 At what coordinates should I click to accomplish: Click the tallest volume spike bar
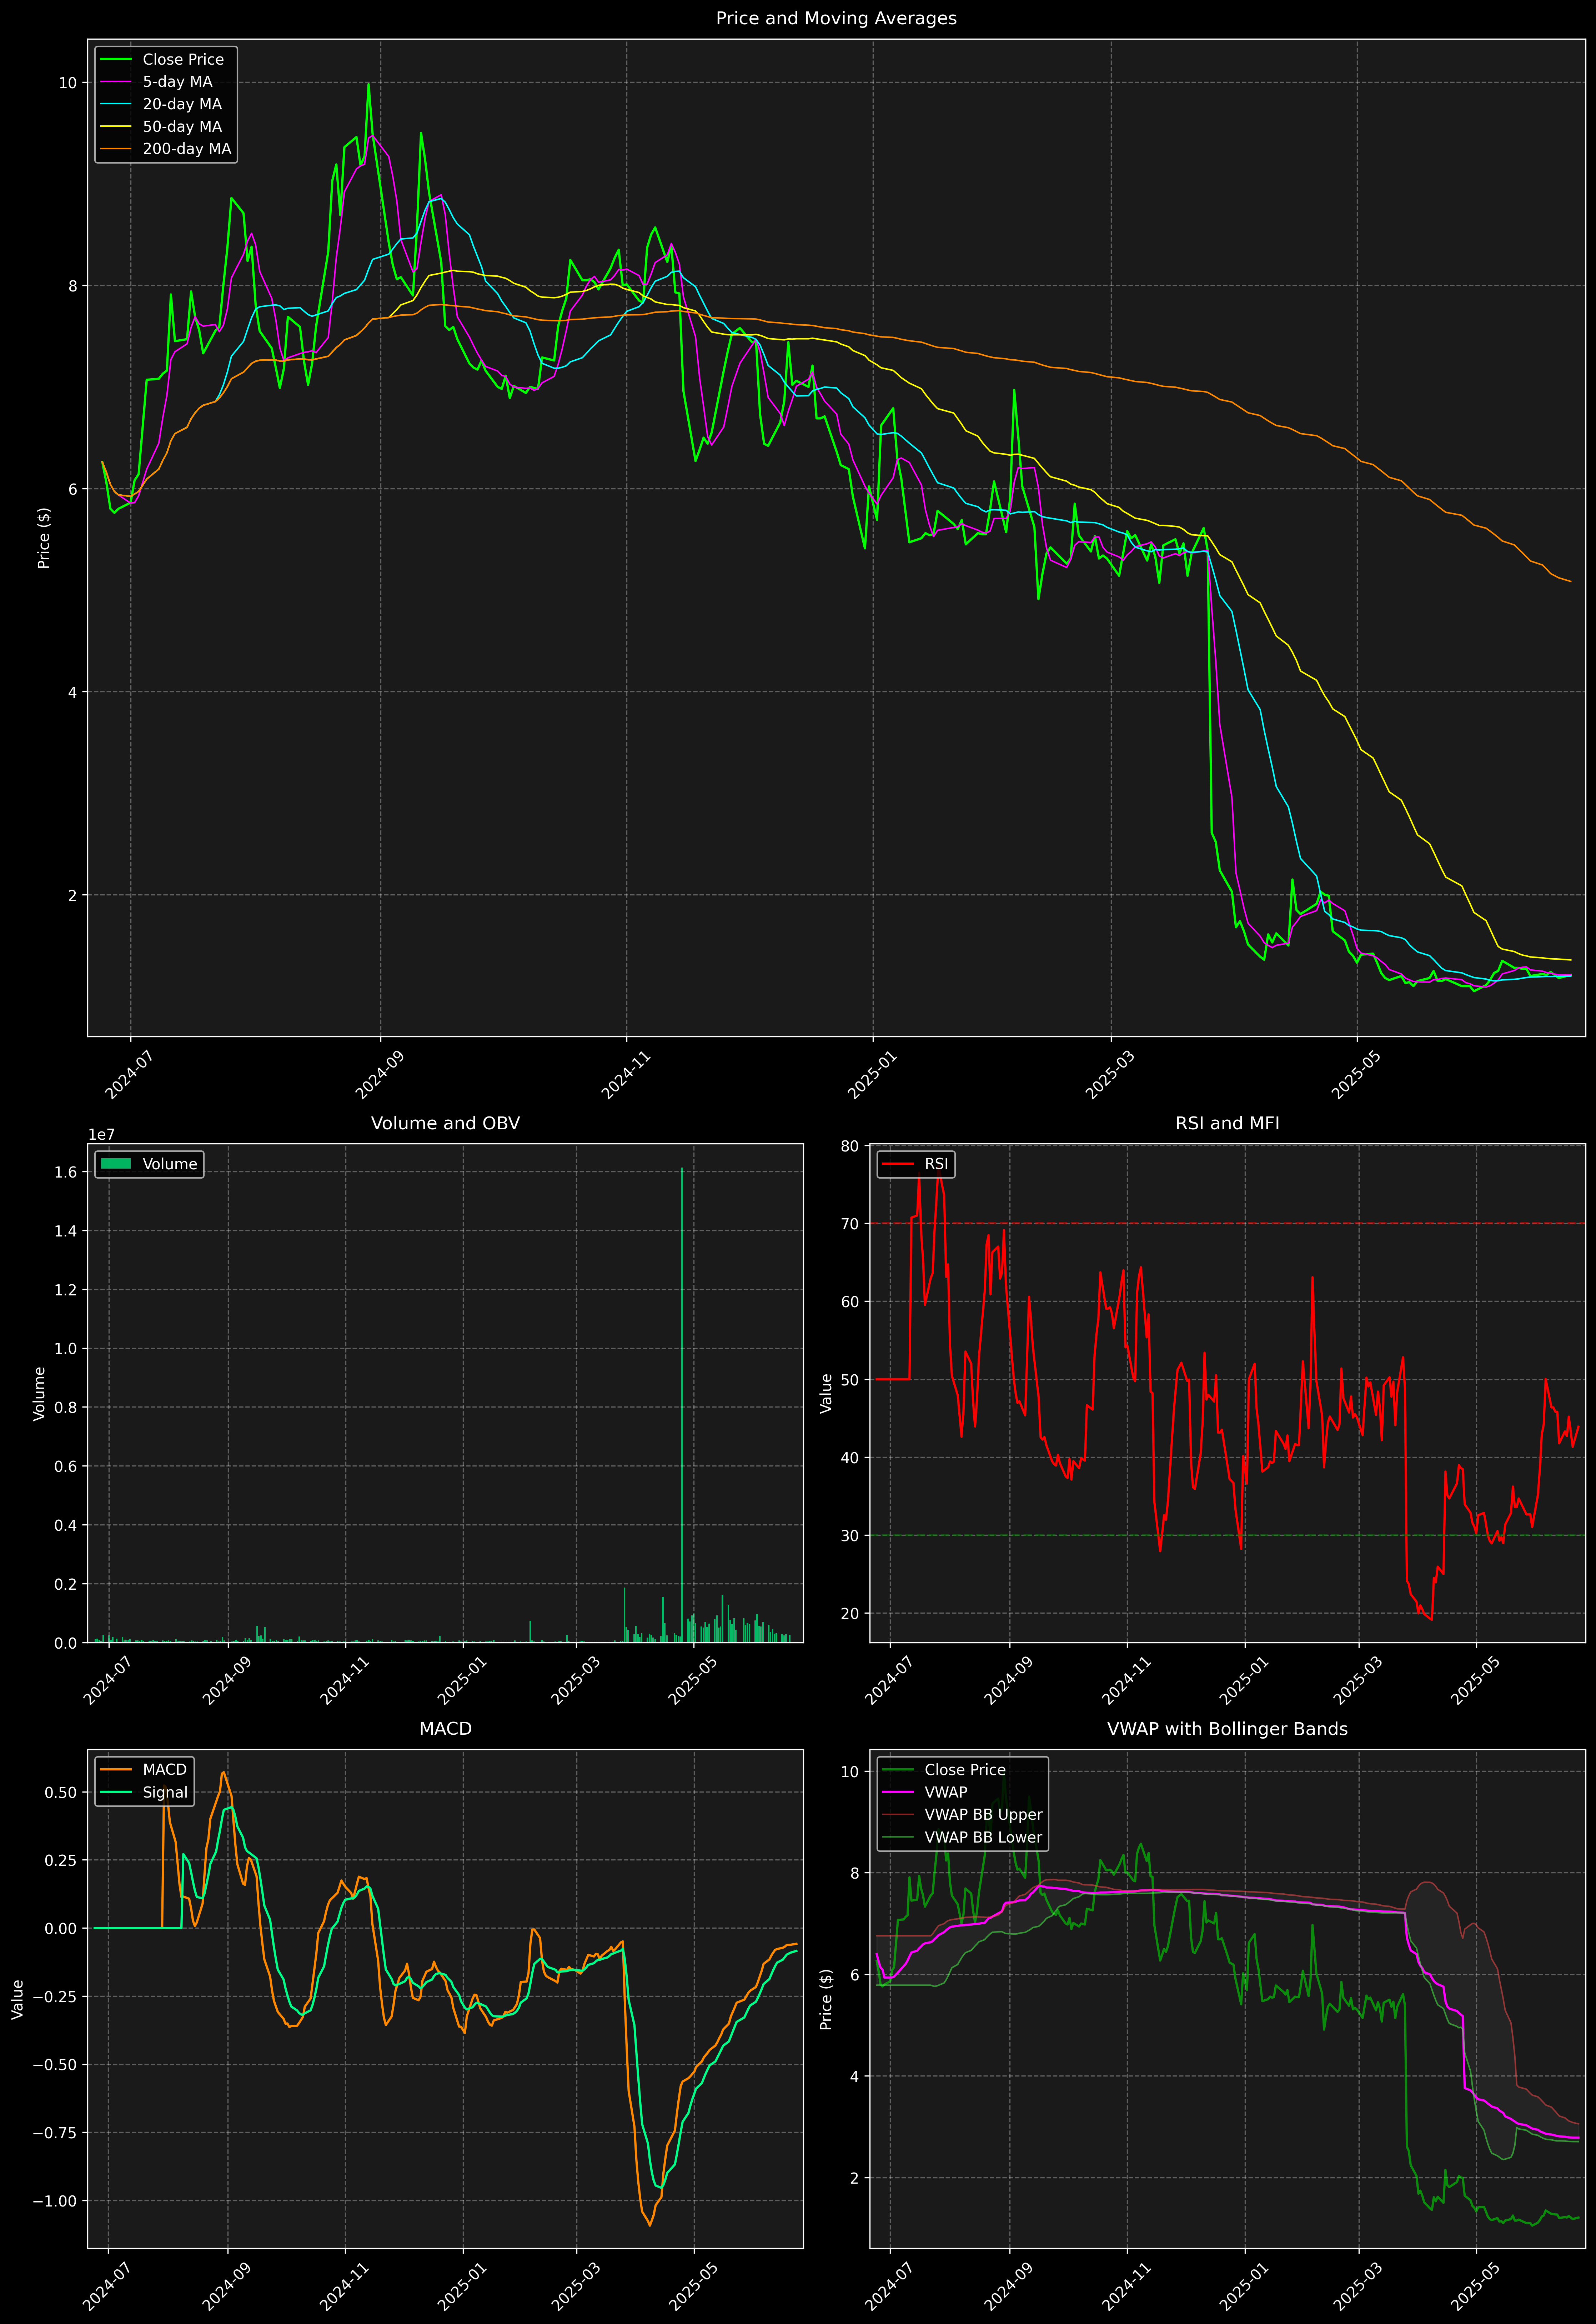(x=682, y=1405)
